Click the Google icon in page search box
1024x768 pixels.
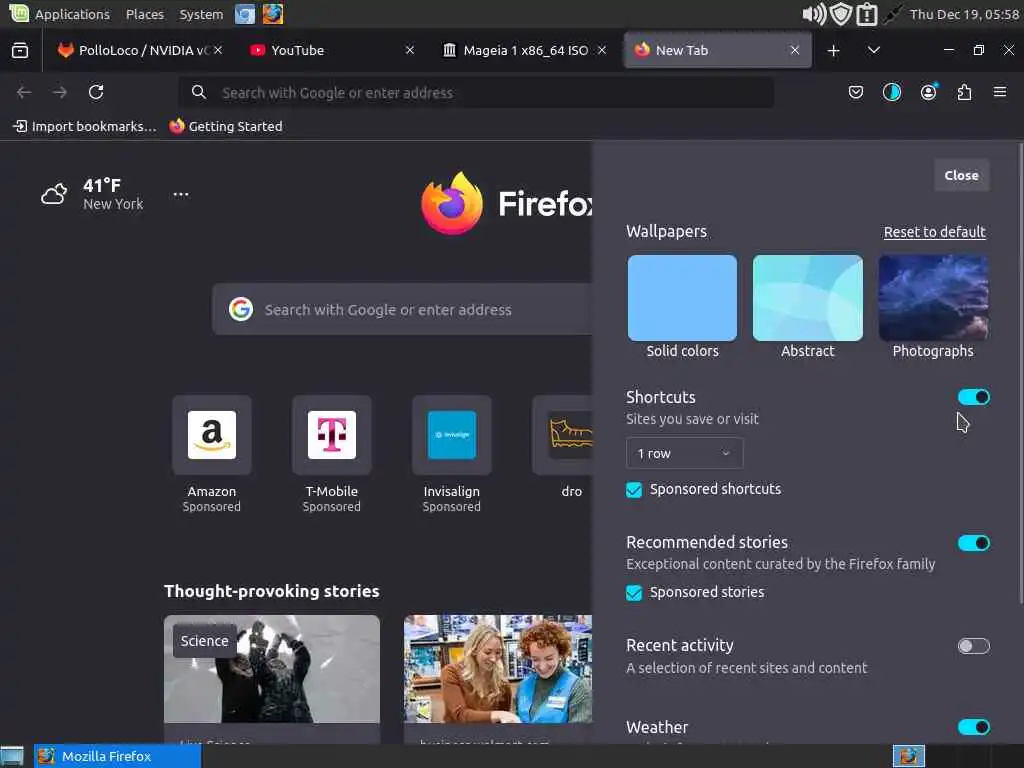241,309
